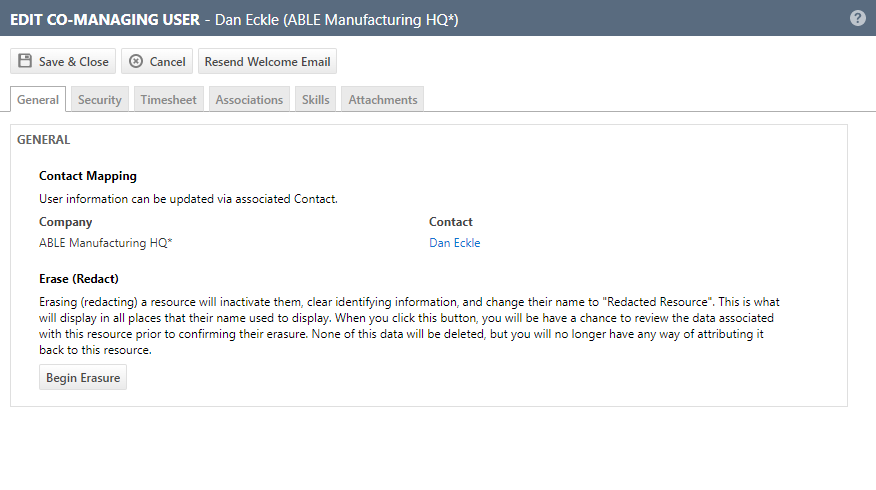Image resolution: width=876 pixels, height=490 pixels.
Task: Click the erasure description paragraph
Action: click(409, 326)
